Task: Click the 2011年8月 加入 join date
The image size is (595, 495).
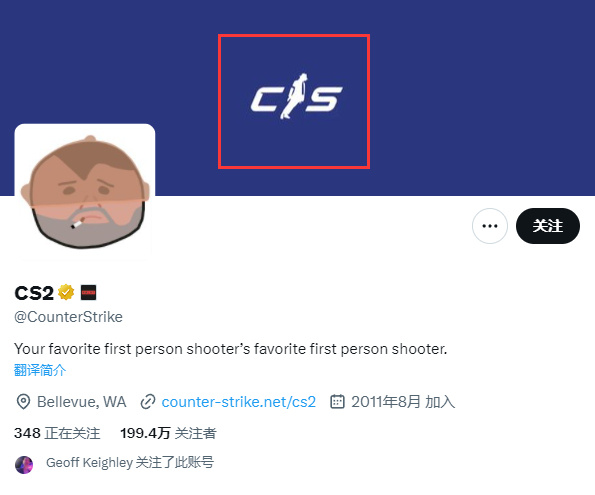Action: (x=403, y=402)
